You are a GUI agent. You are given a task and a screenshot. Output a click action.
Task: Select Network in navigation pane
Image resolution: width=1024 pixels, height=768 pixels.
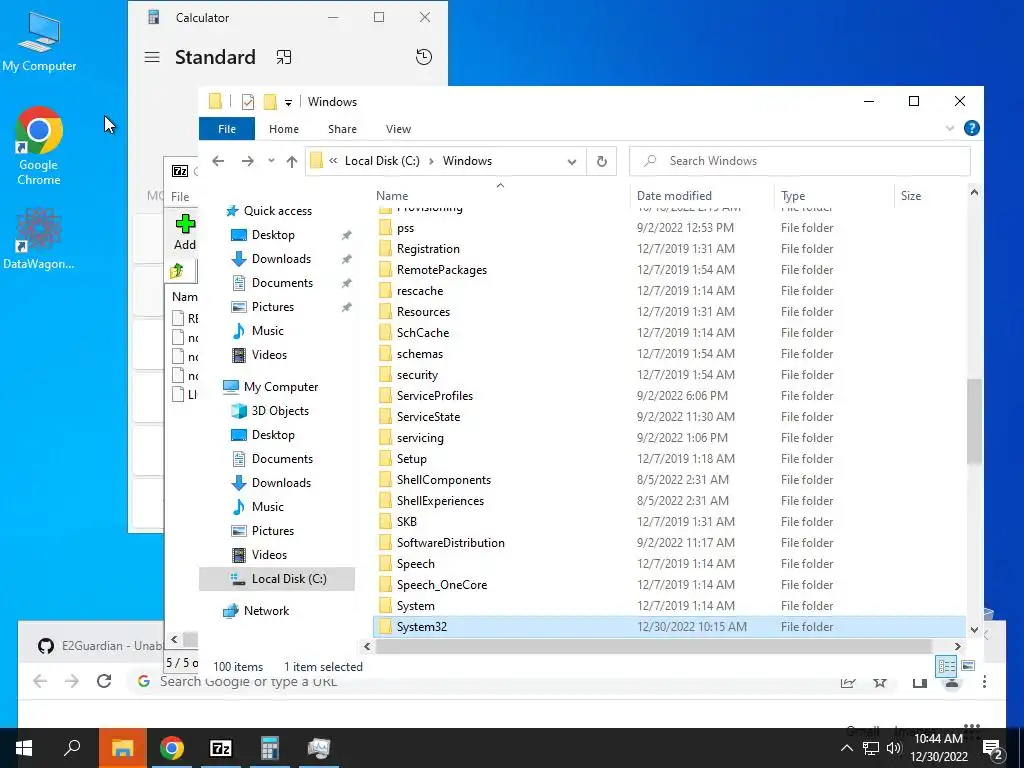(x=266, y=611)
